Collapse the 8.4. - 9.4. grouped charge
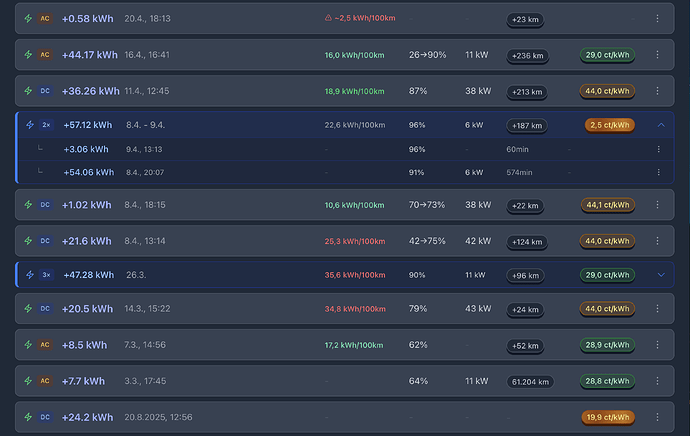 (661, 125)
